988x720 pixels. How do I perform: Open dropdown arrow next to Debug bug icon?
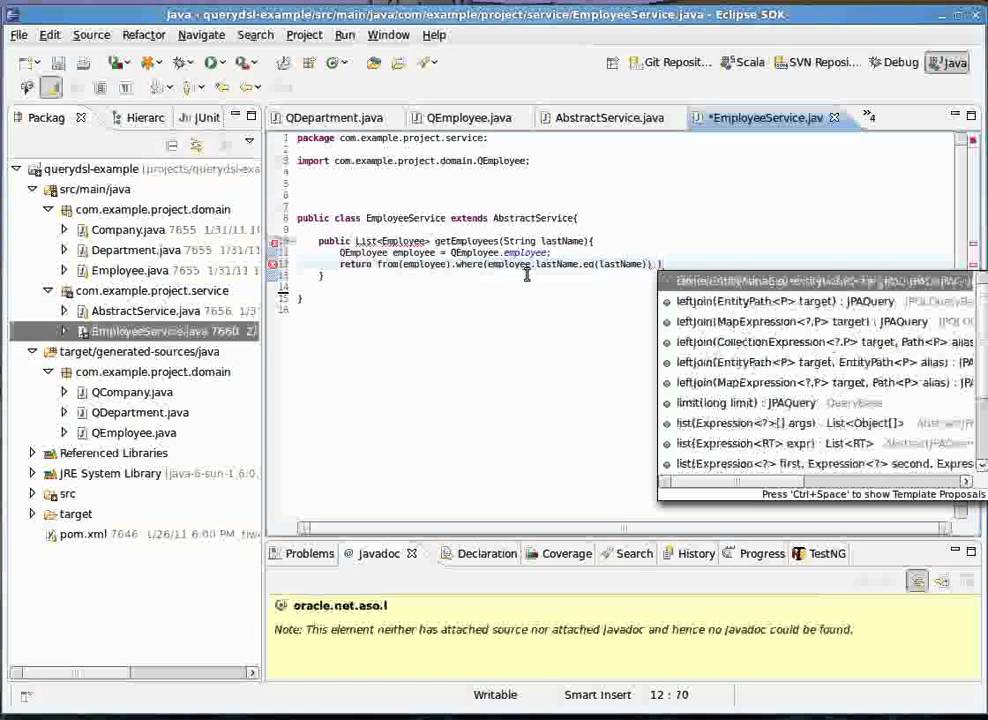192,62
